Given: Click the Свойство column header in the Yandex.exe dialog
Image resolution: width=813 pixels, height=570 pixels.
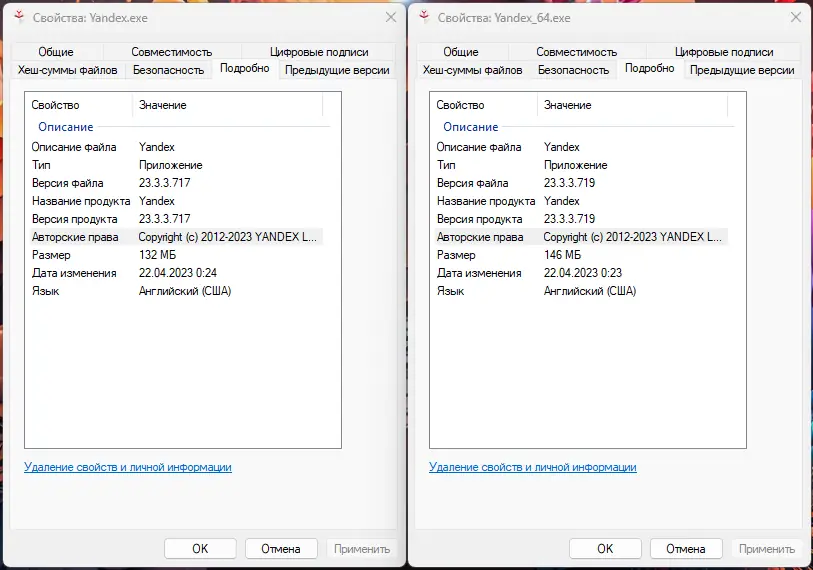Looking at the screenshot, I should tap(56, 105).
